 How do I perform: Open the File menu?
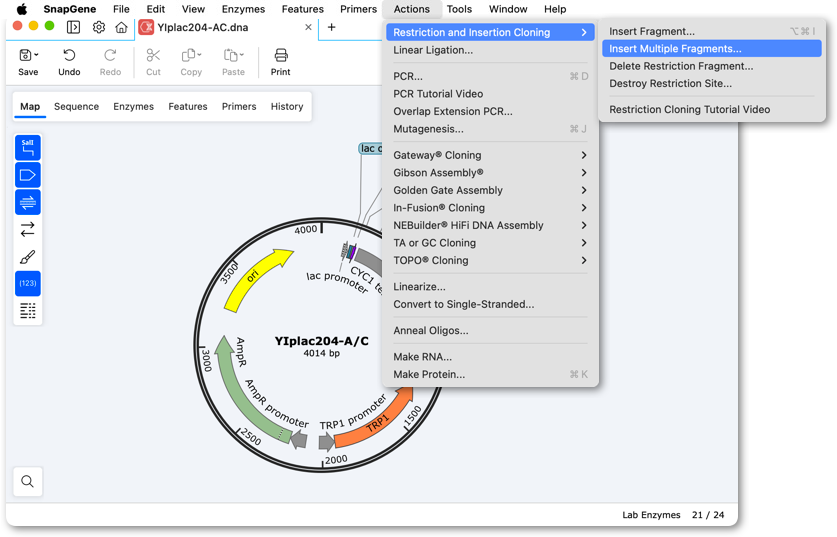click(x=121, y=9)
